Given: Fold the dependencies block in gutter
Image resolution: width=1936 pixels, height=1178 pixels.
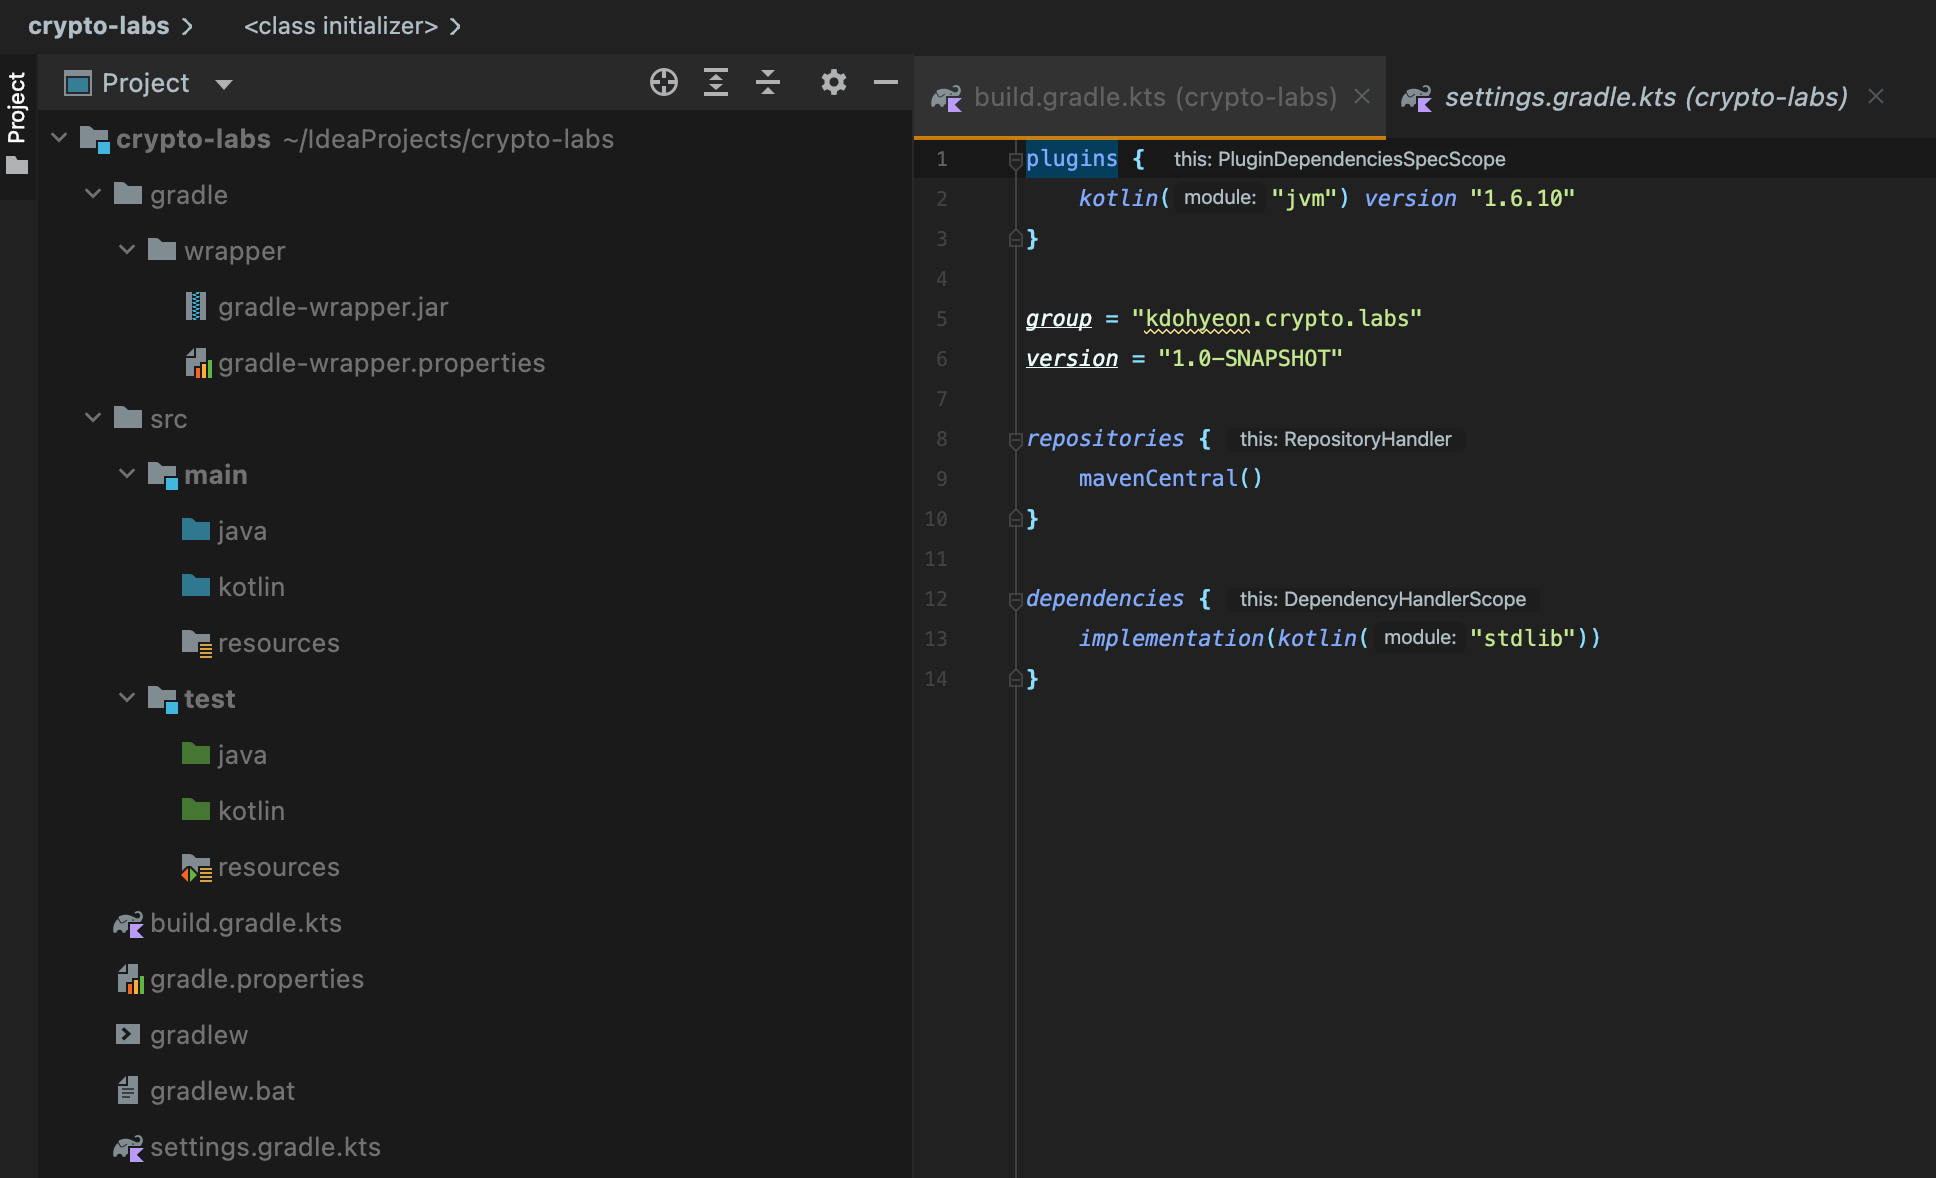Looking at the screenshot, I should 1015,600.
